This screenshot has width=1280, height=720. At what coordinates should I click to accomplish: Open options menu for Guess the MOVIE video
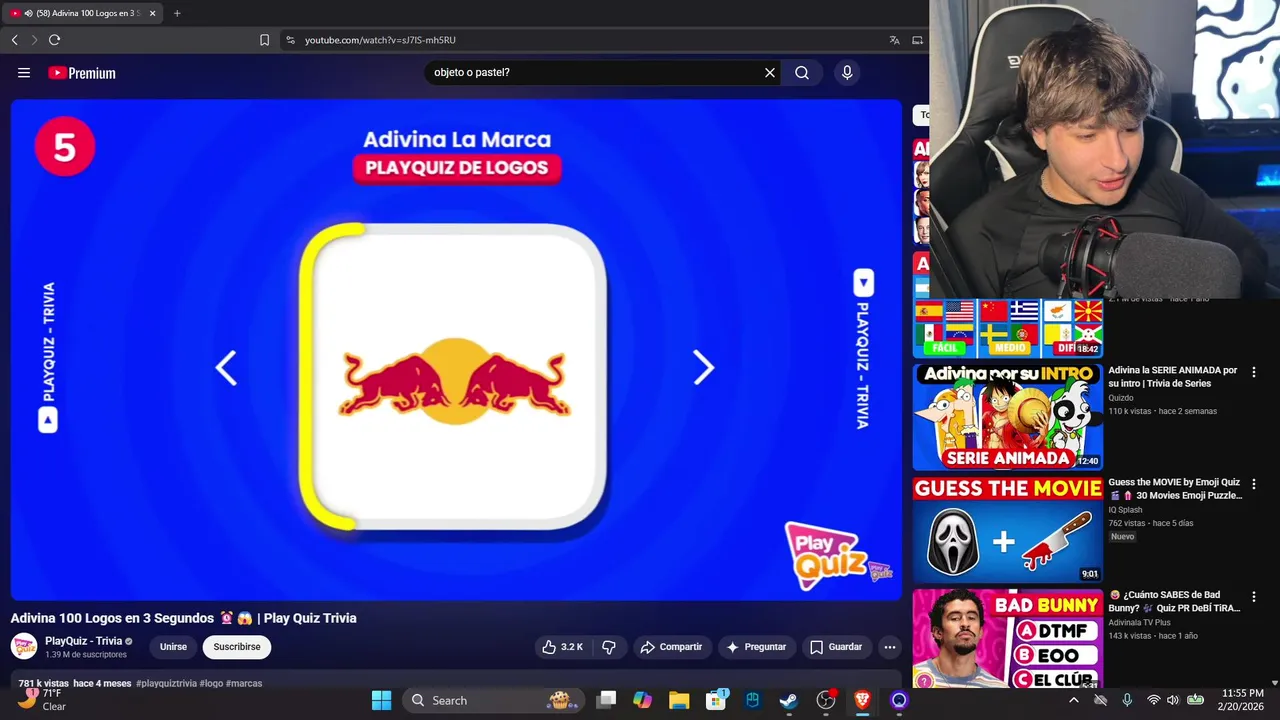(1253, 484)
